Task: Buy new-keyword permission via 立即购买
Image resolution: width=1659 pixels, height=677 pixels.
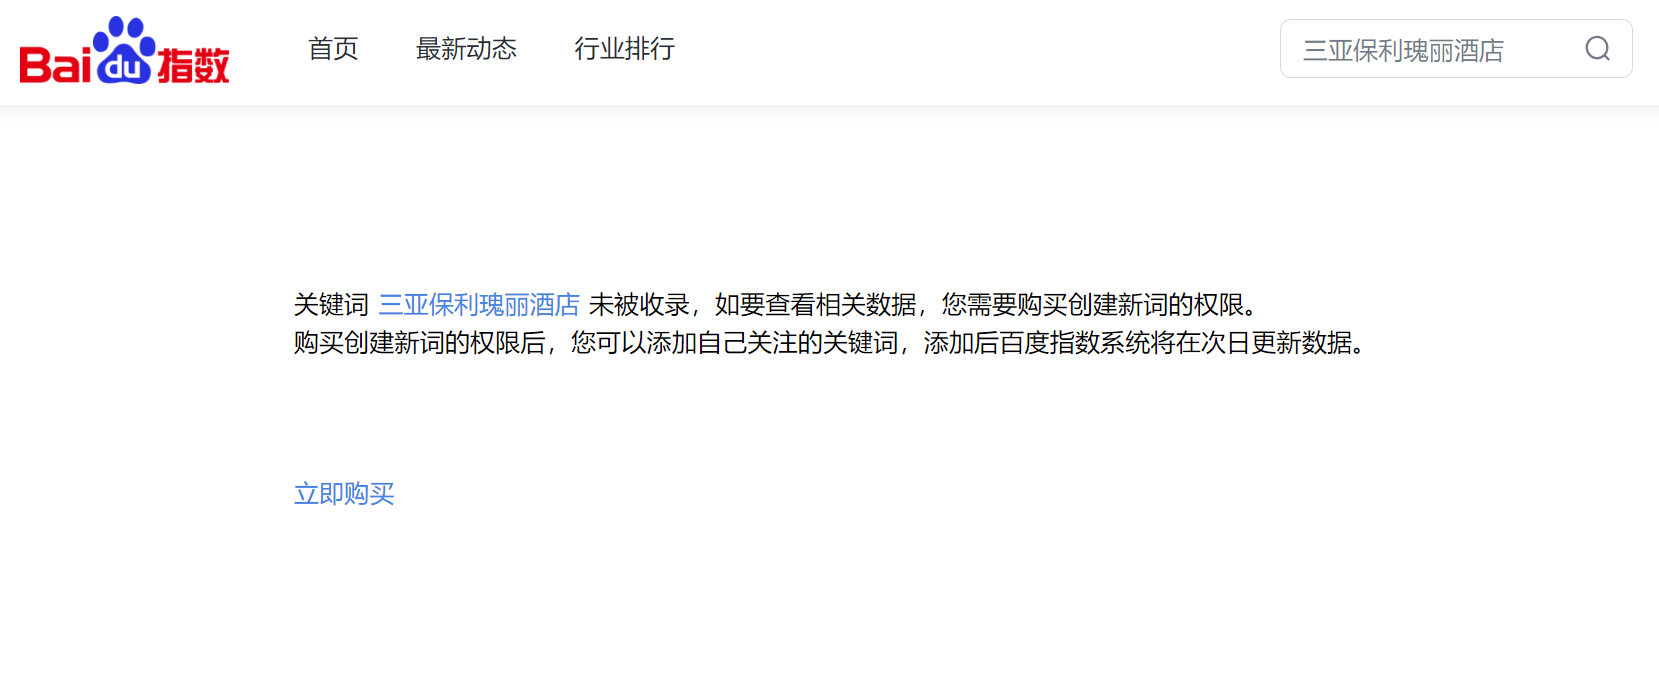Action: coord(344,494)
